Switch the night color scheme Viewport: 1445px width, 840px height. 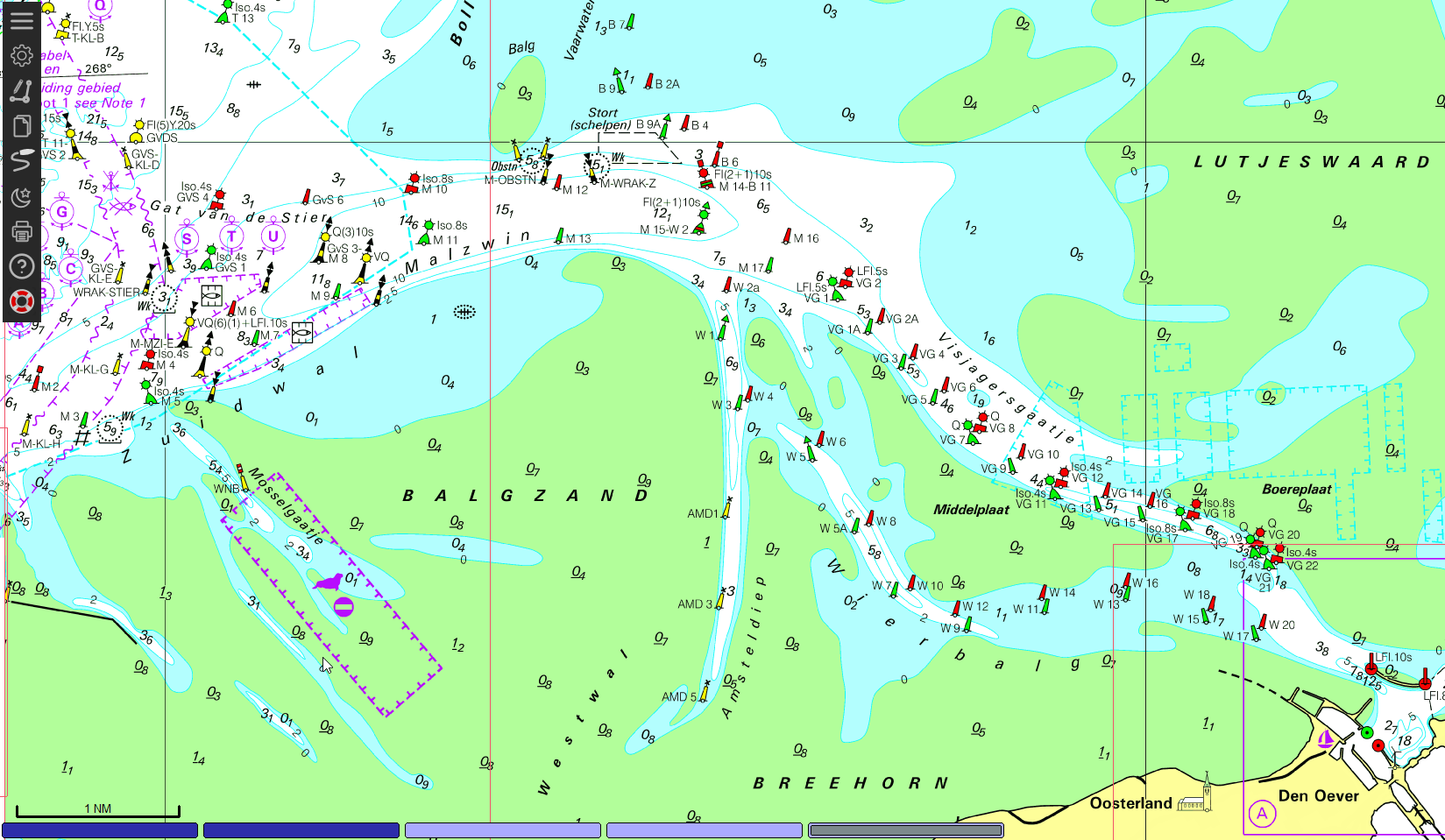pyautogui.click(x=21, y=197)
